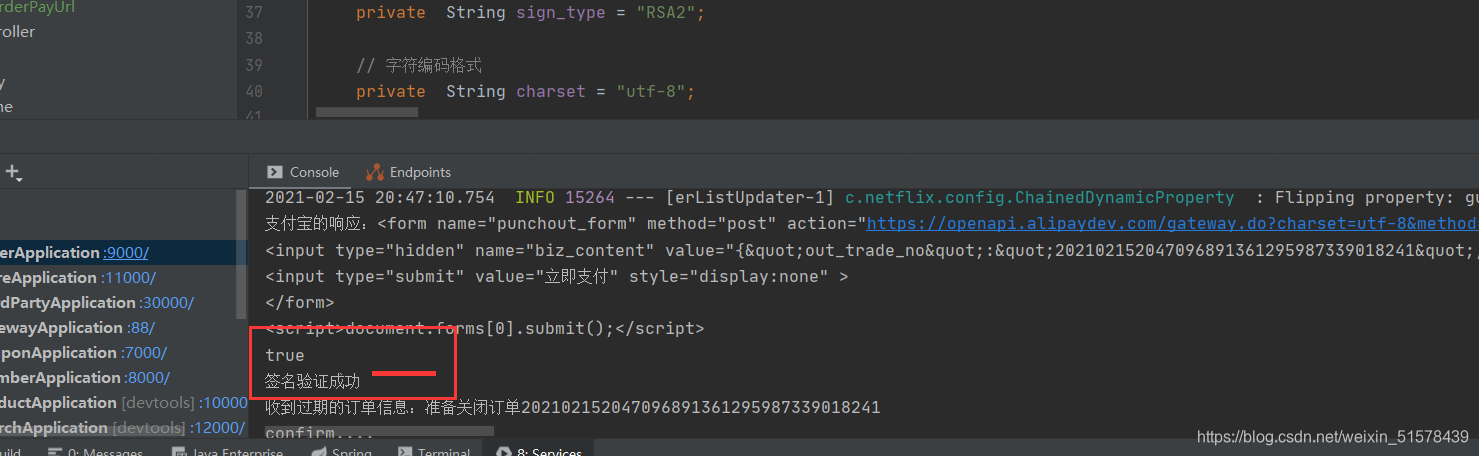Select the roller item in project tree
The height and width of the screenshot is (456, 1479).
coord(18,32)
